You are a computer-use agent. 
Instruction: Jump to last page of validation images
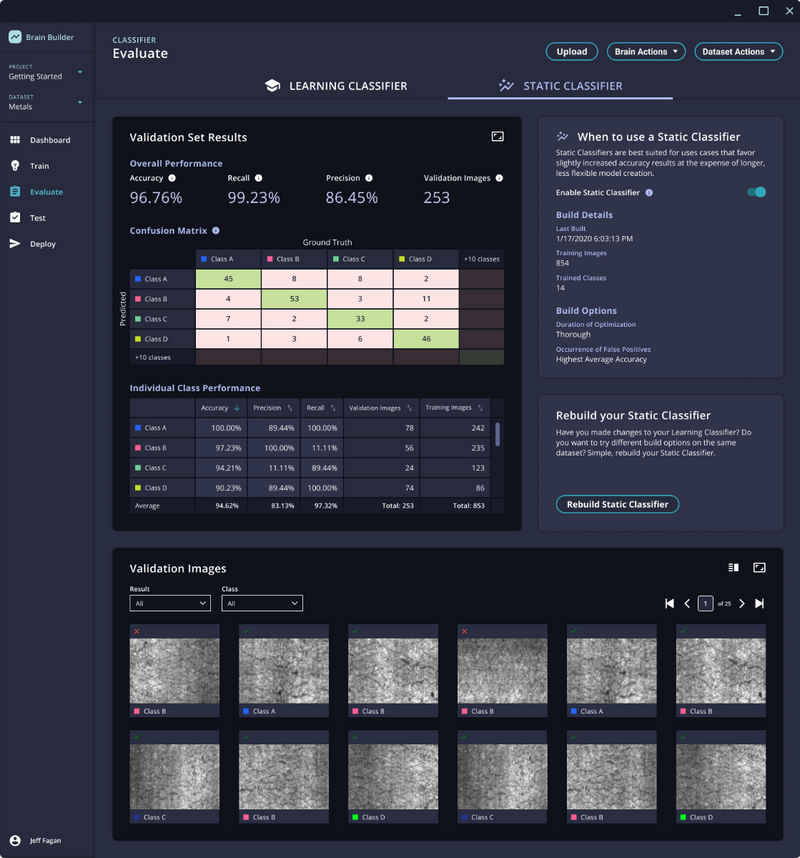click(759, 603)
